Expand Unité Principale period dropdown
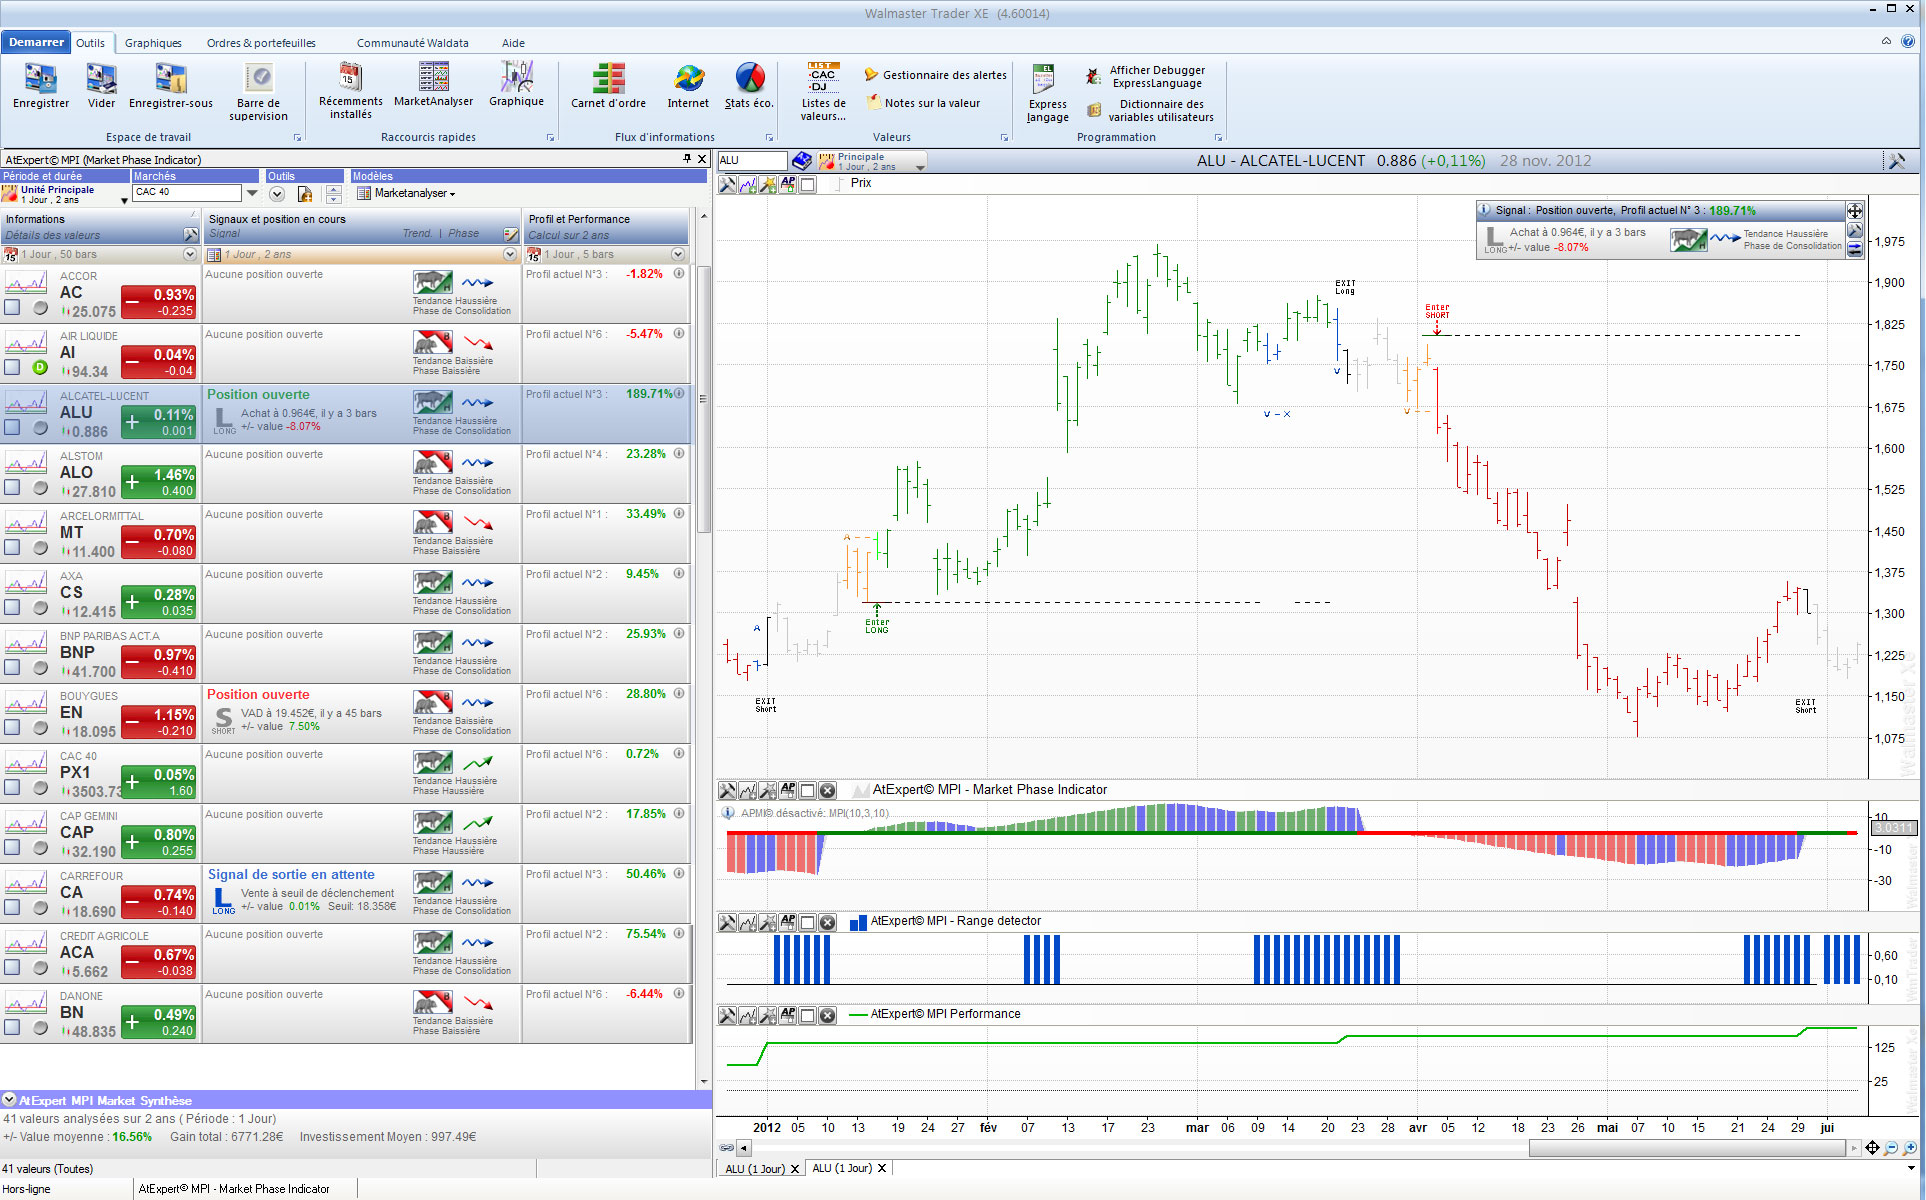The width and height of the screenshot is (1926, 1200). 124,200
